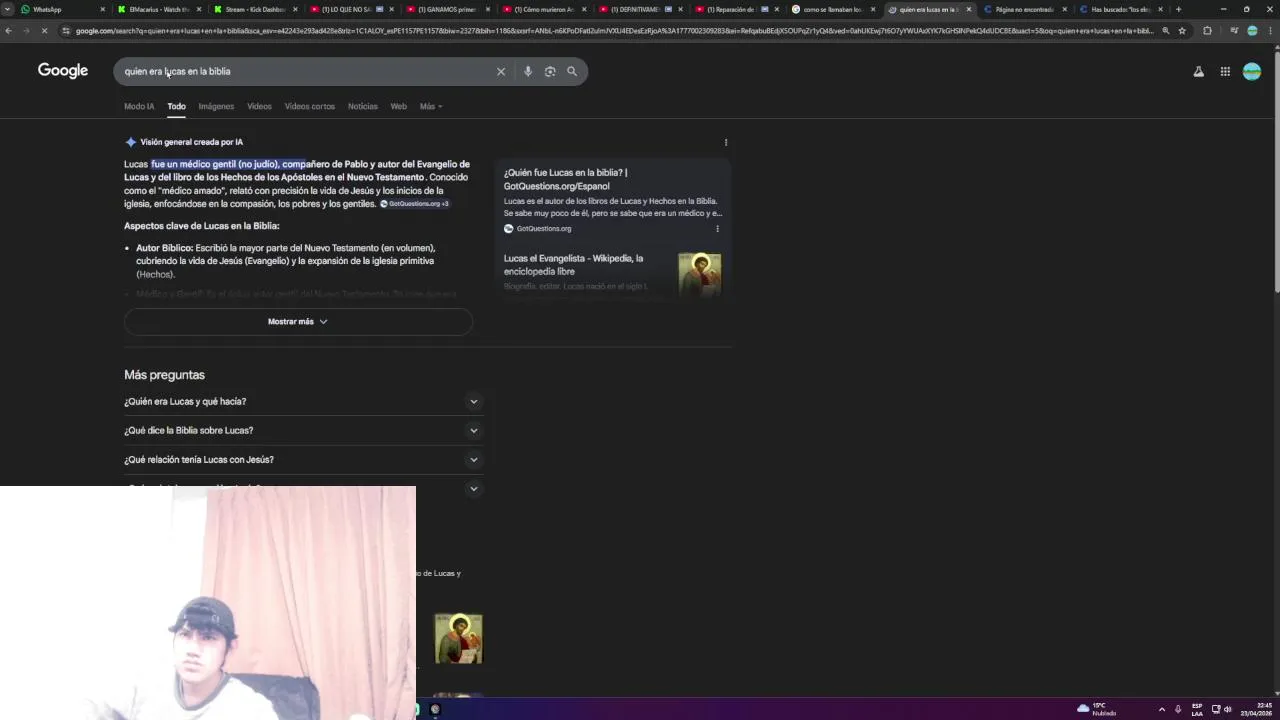Click the magnifying glass search button

point(572,71)
